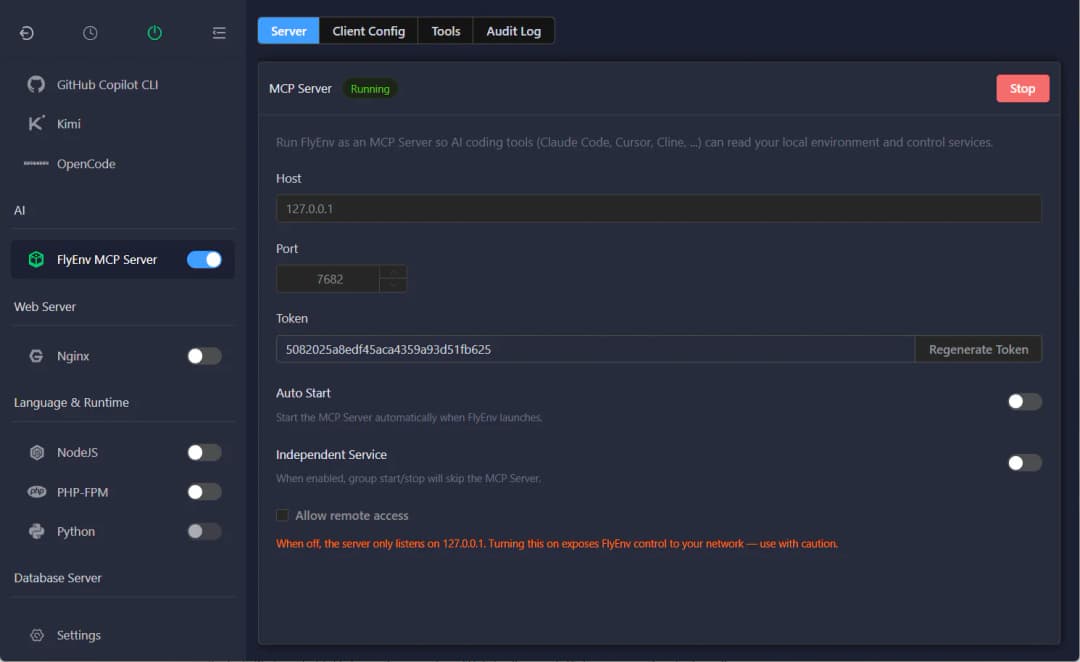
Task: Decrease the Port value with down arrow
Action: click(x=393, y=286)
